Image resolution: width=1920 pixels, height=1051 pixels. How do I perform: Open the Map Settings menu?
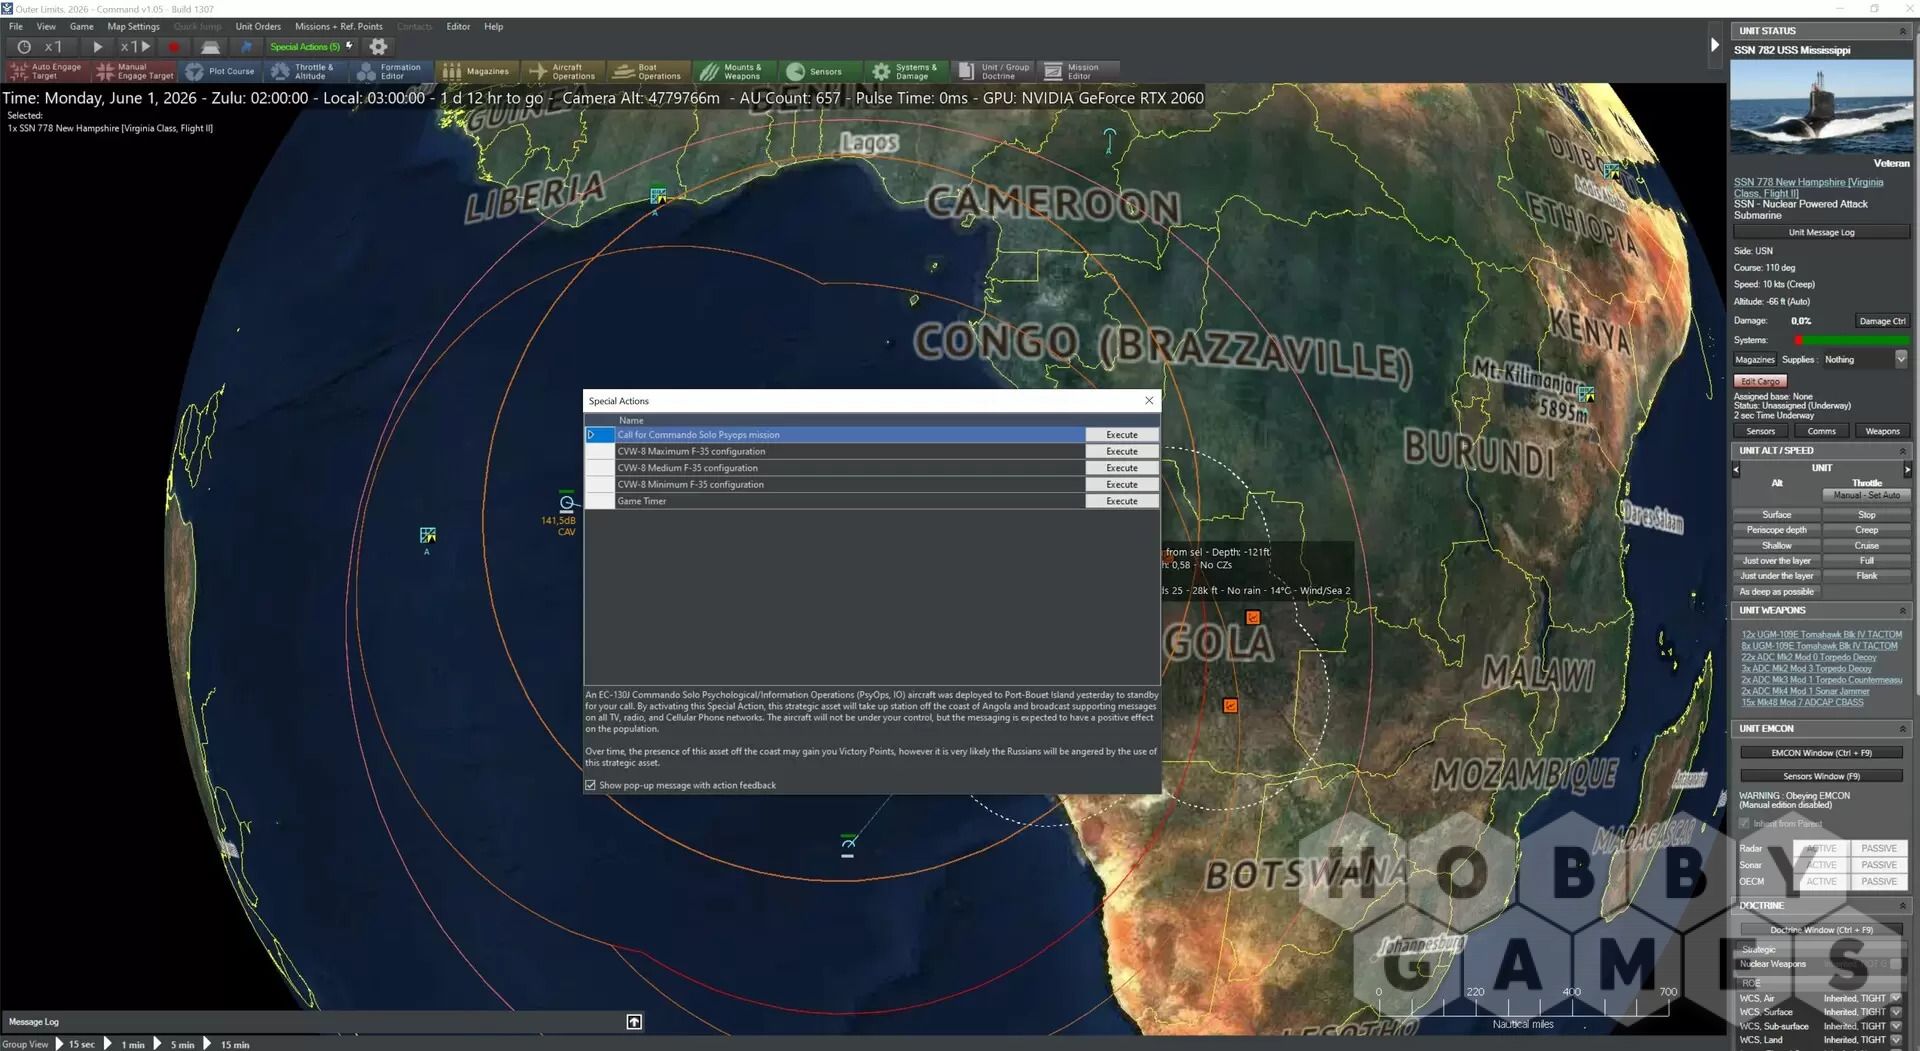click(133, 27)
